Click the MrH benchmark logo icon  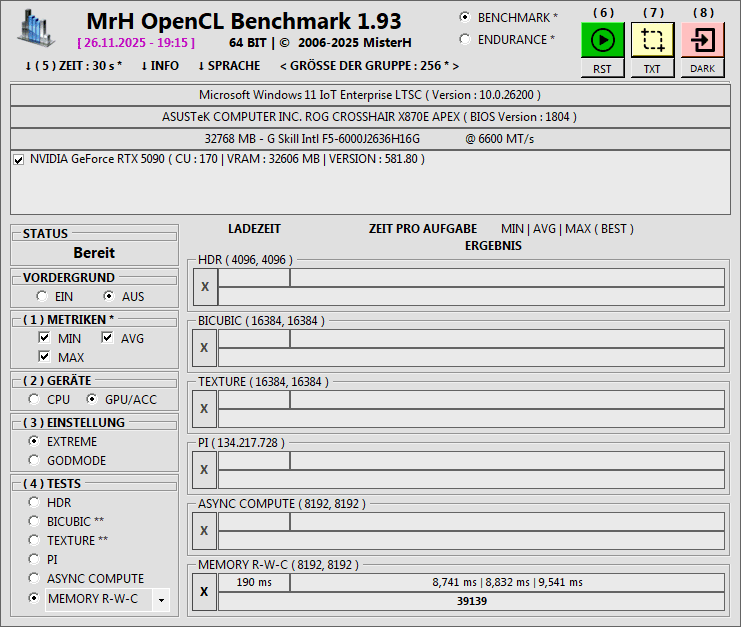[x=36, y=28]
